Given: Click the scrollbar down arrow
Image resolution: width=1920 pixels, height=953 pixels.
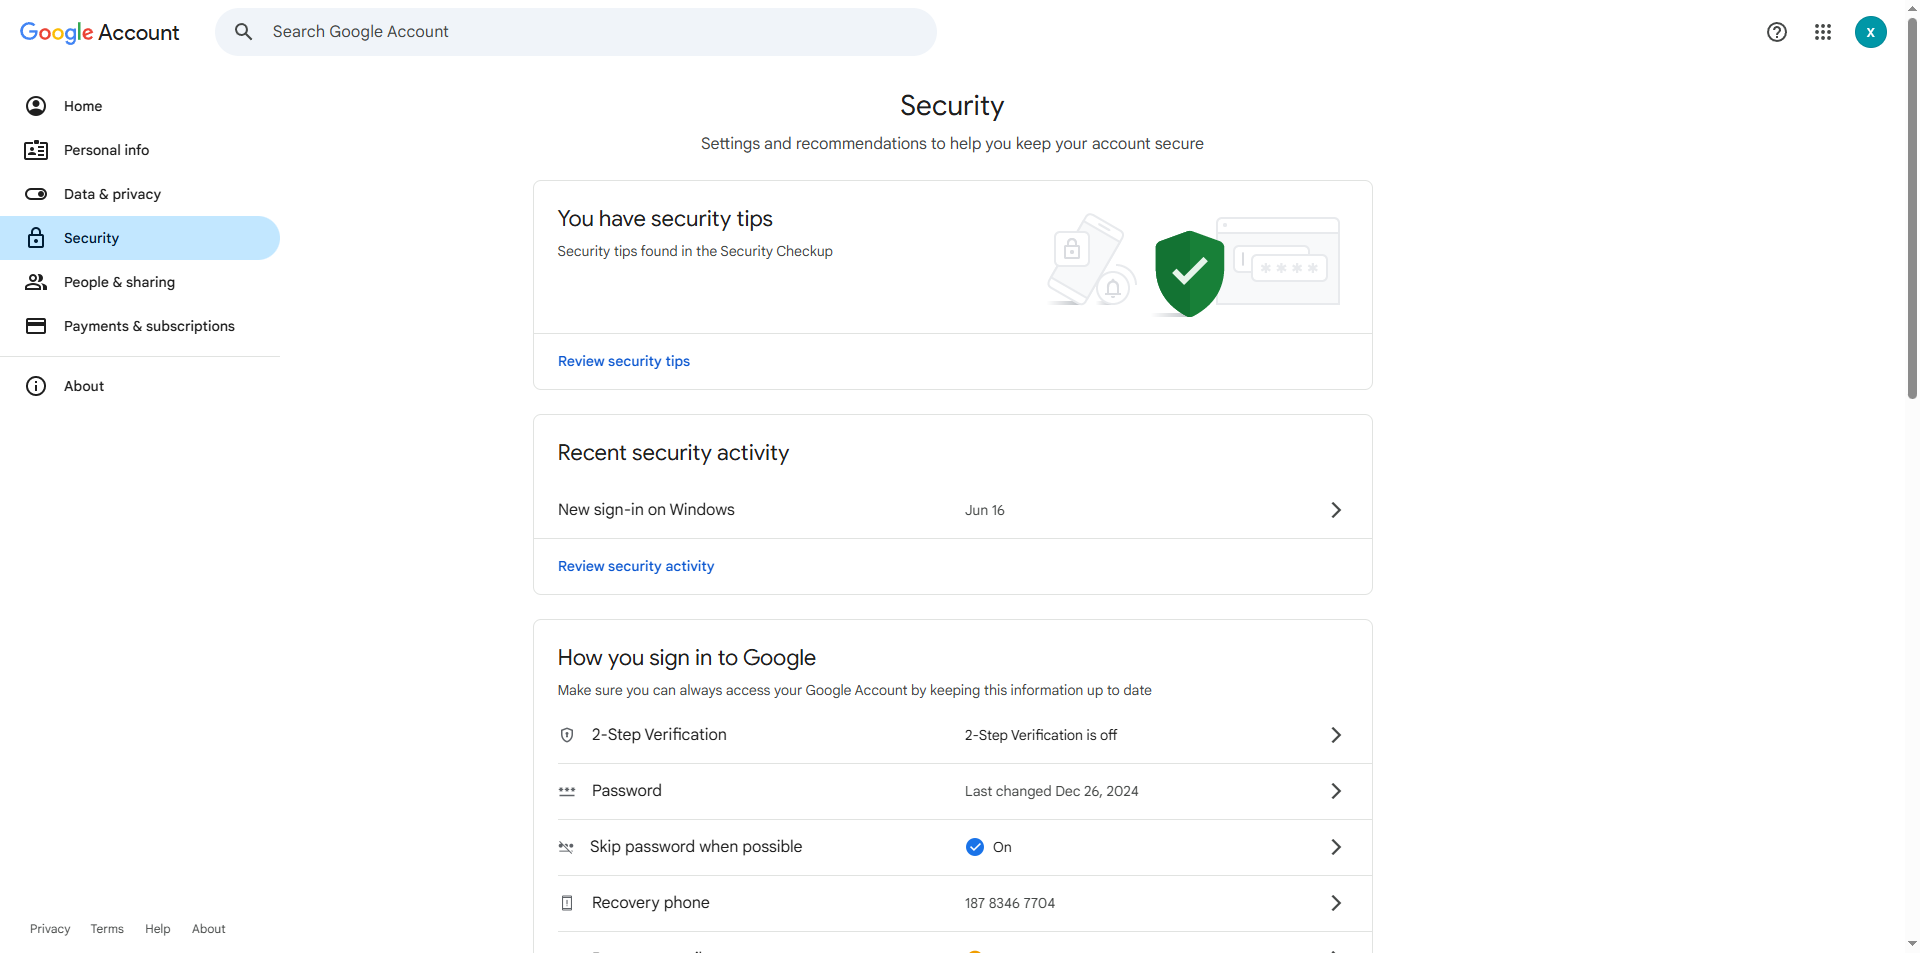Looking at the screenshot, I should click(x=1912, y=943).
